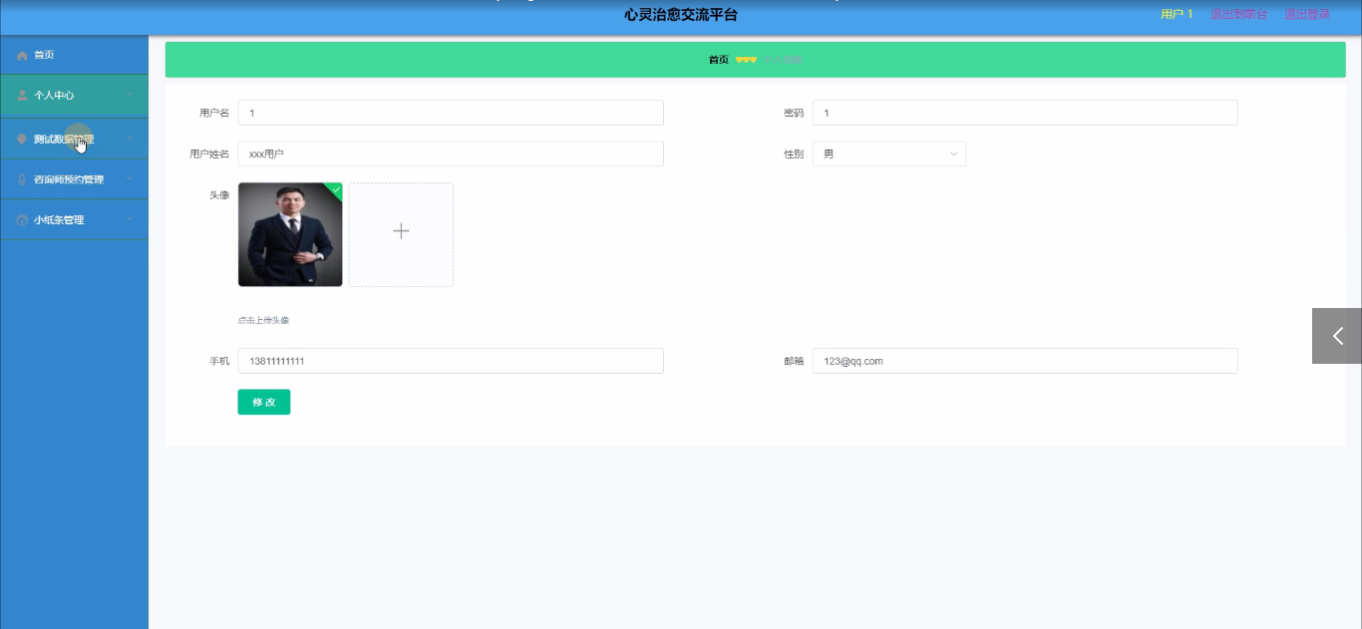Click the 退出到前台 link
Image resolution: width=1362 pixels, height=629 pixels.
pyautogui.click(x=1238, y=14)
